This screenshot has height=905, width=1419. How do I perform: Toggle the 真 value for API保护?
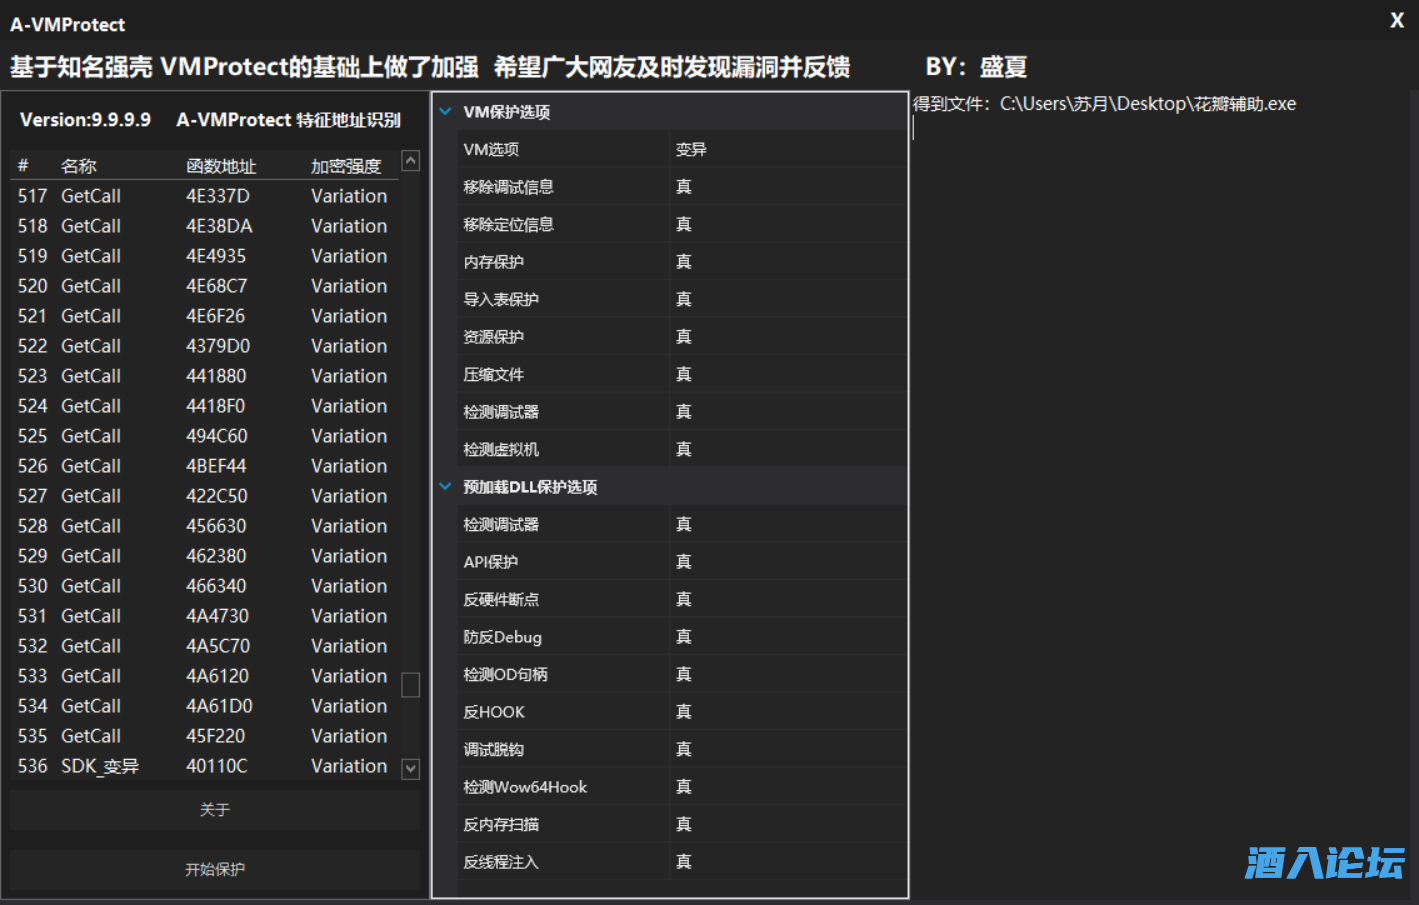[x=788, y=562]
